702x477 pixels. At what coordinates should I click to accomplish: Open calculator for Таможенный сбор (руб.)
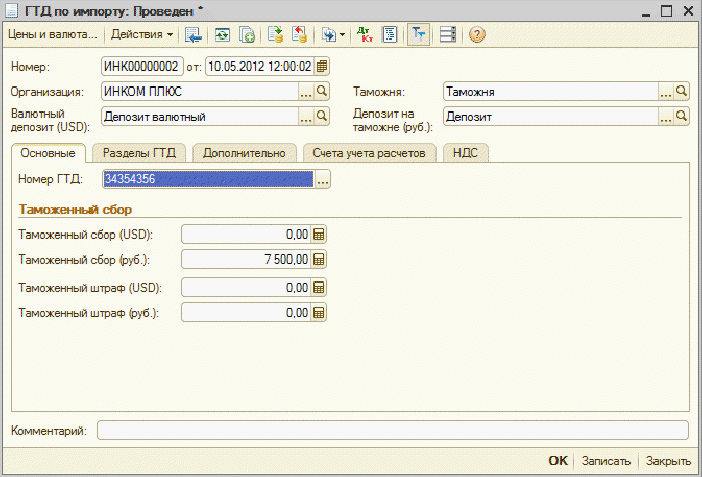(319, 260)
